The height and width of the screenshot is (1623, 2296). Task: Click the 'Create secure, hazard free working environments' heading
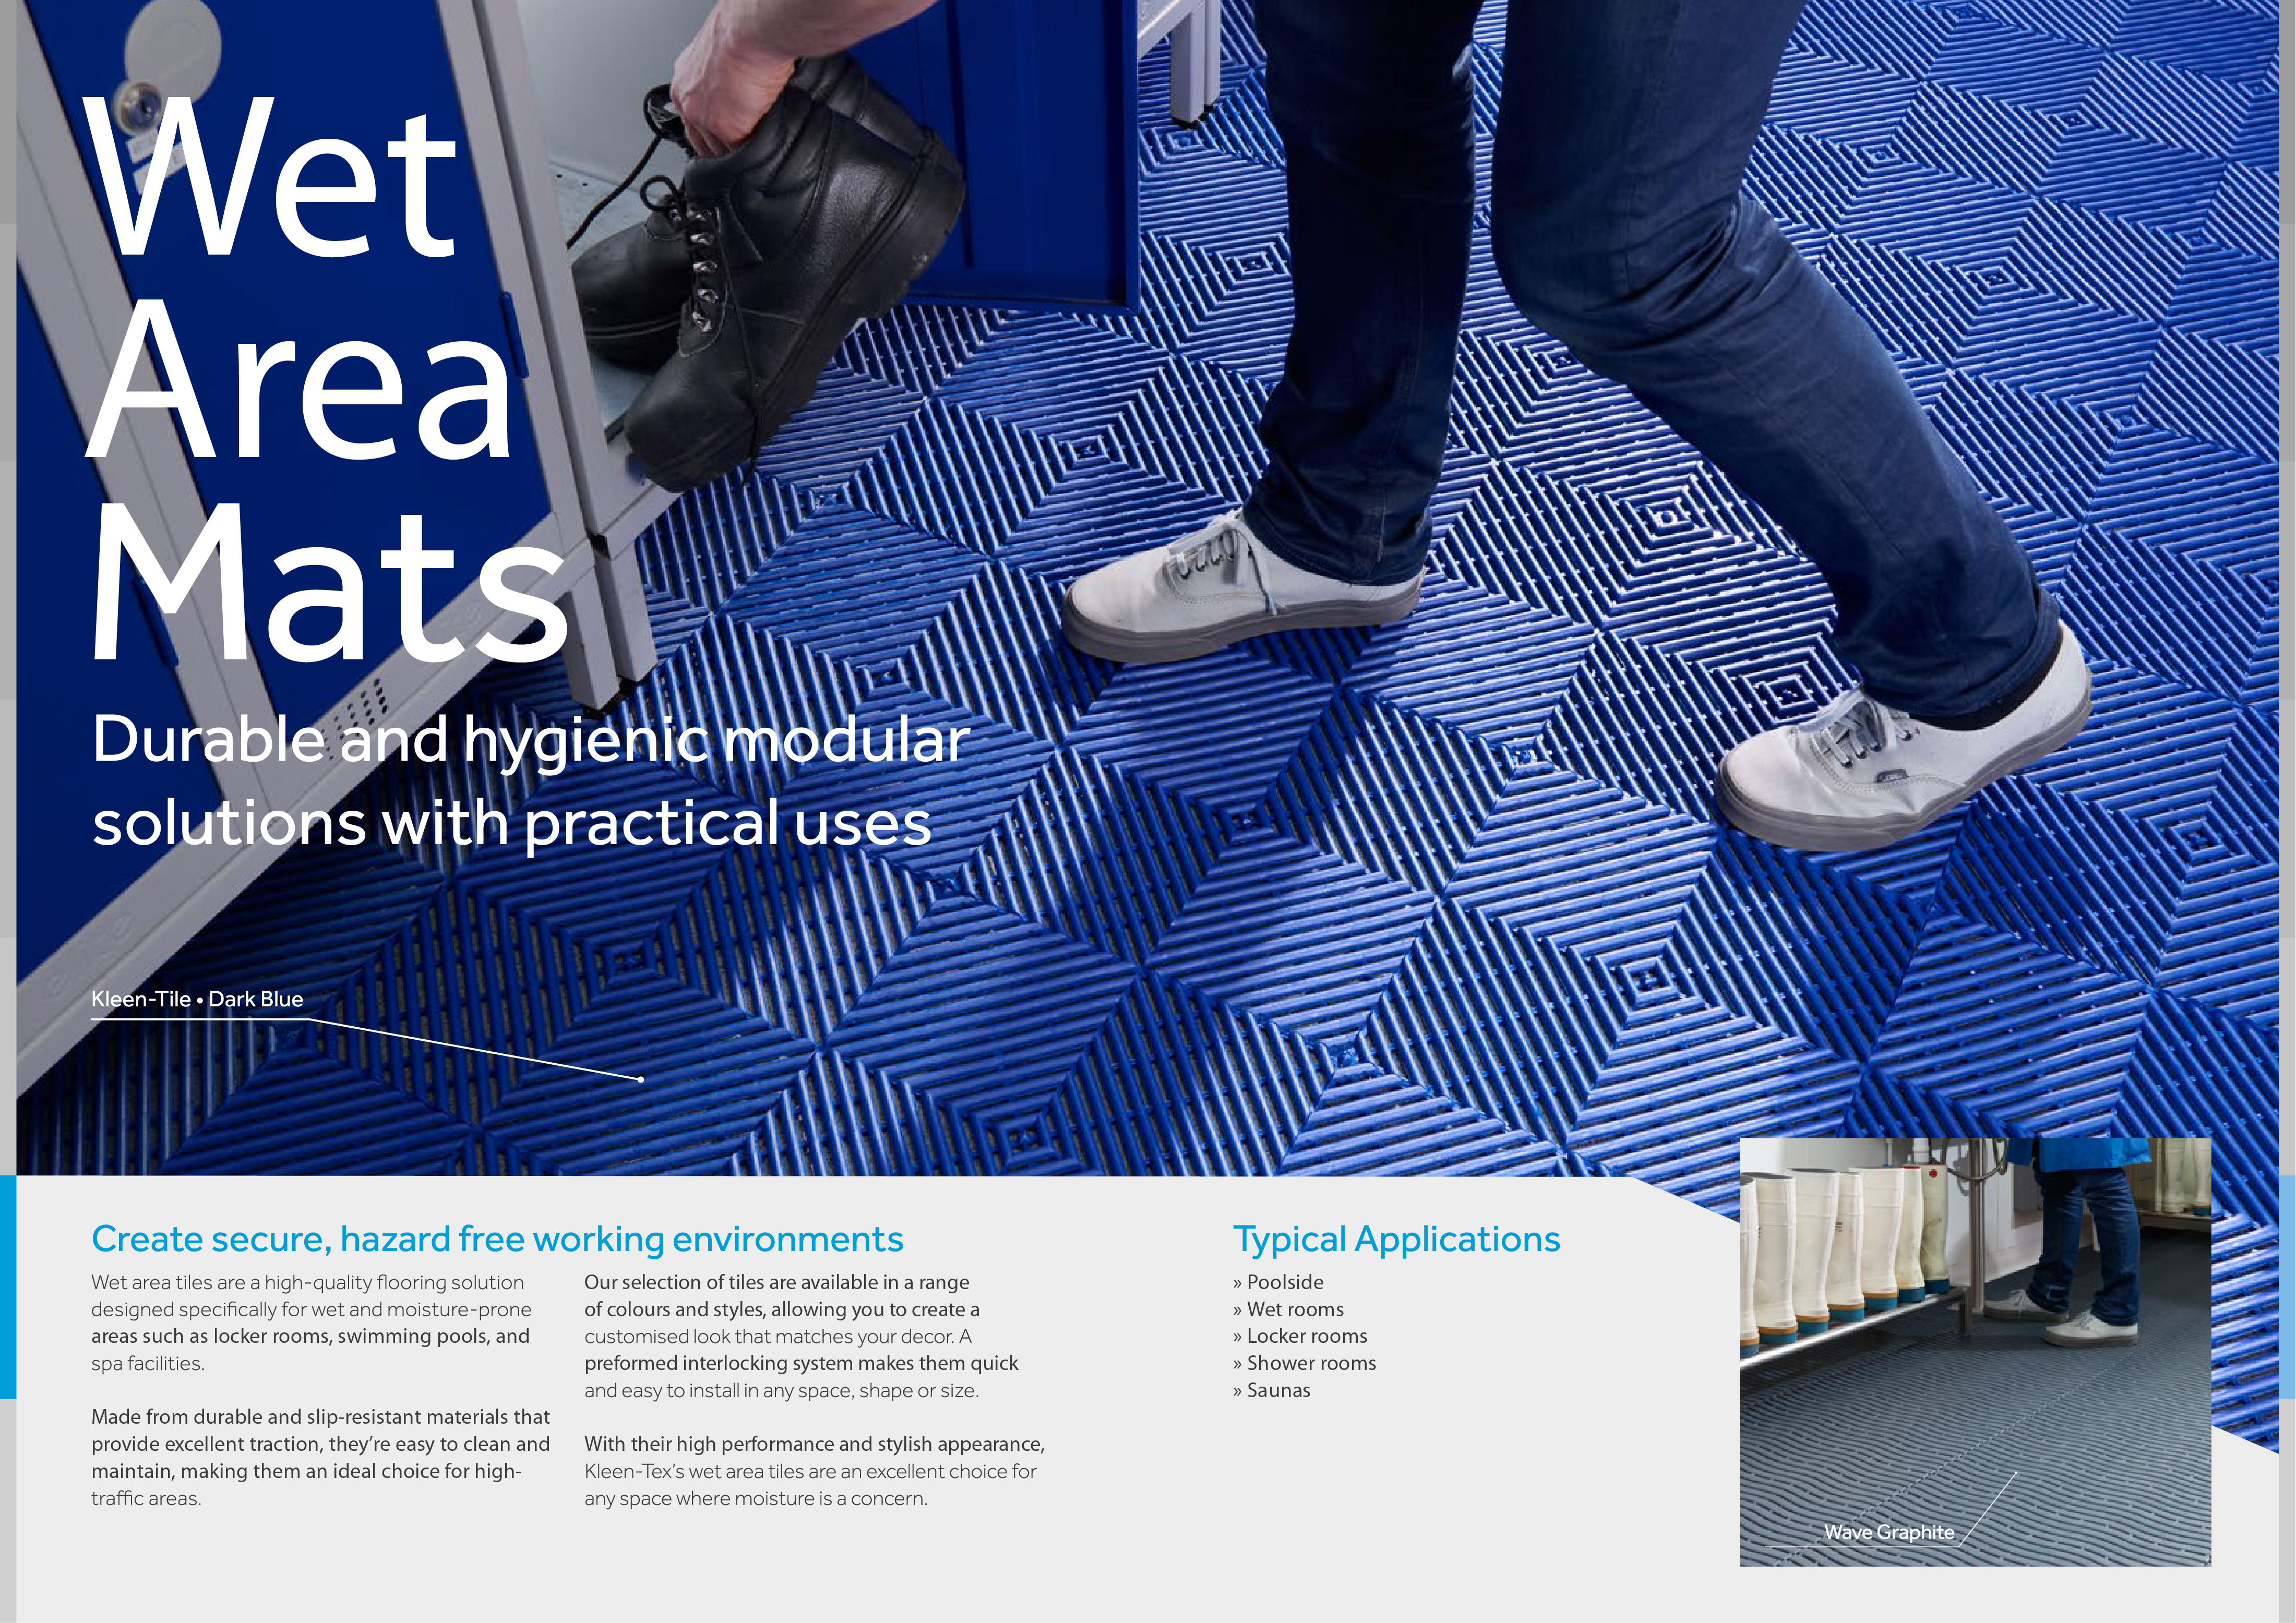click(497, 1239)
